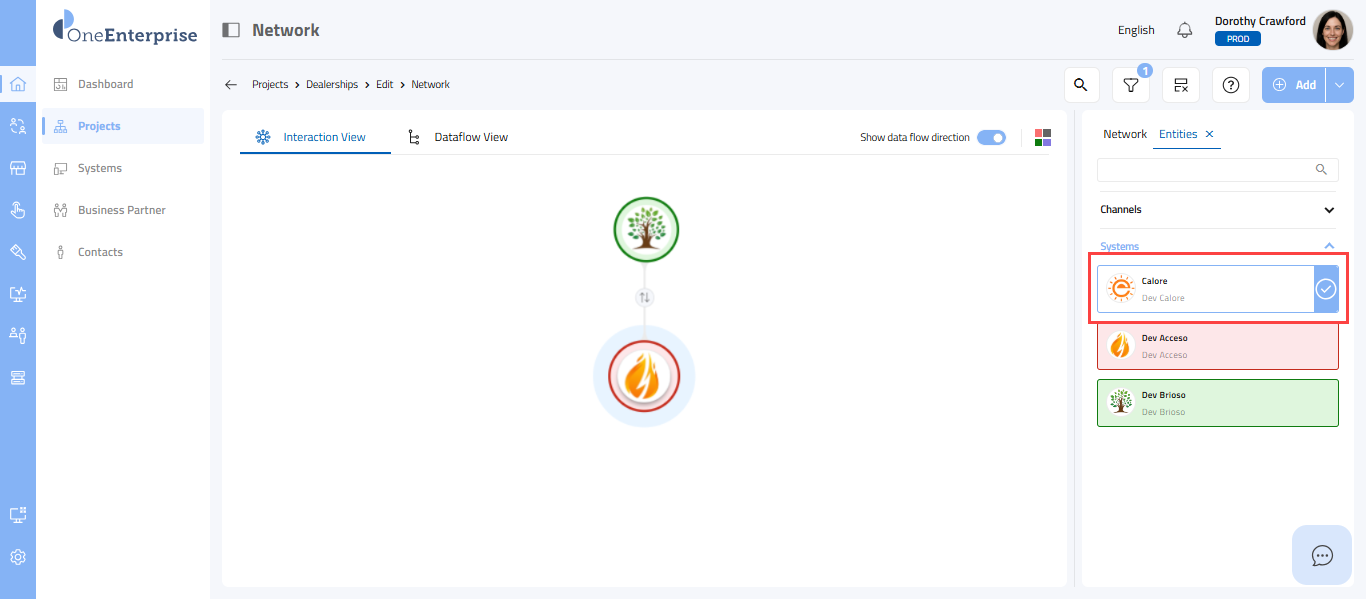
Task: Click the Add button
Action: (1294, 85)
